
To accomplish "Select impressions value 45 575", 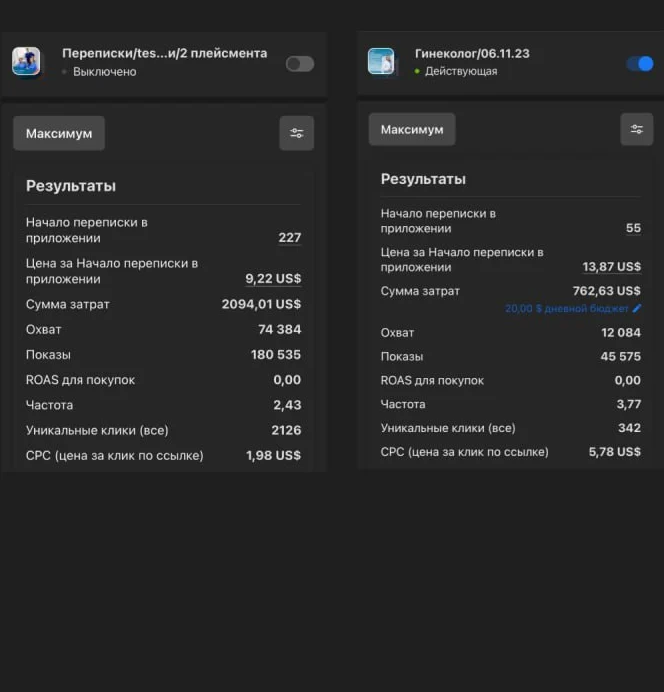I will [621, 356].
